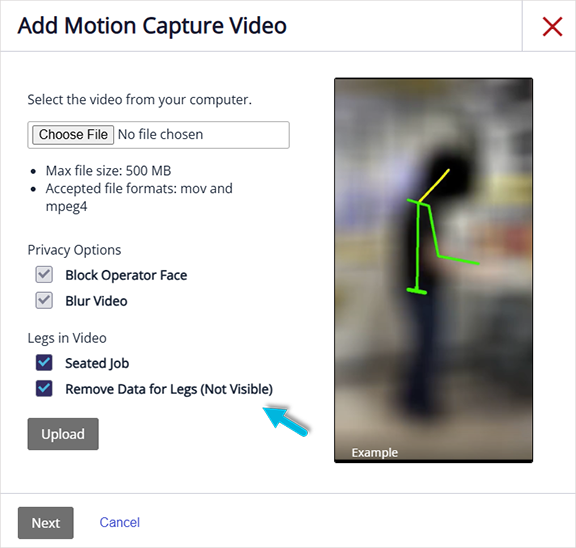Toggle the Blur Video checkbox
Screen dimensions: 576x548
pyautogui.click(x=44, y=300)
